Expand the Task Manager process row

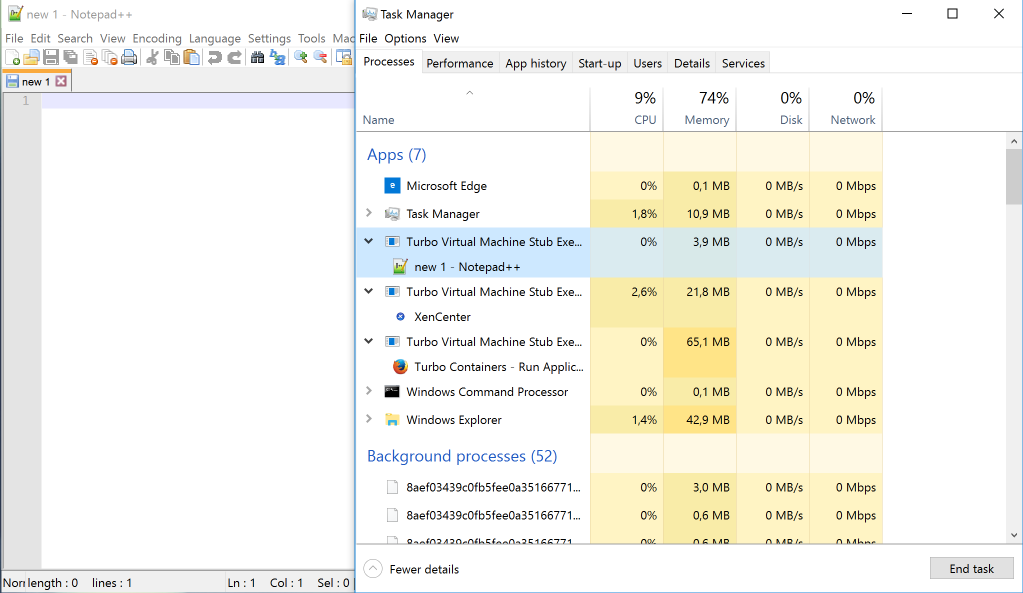point(369,213)
